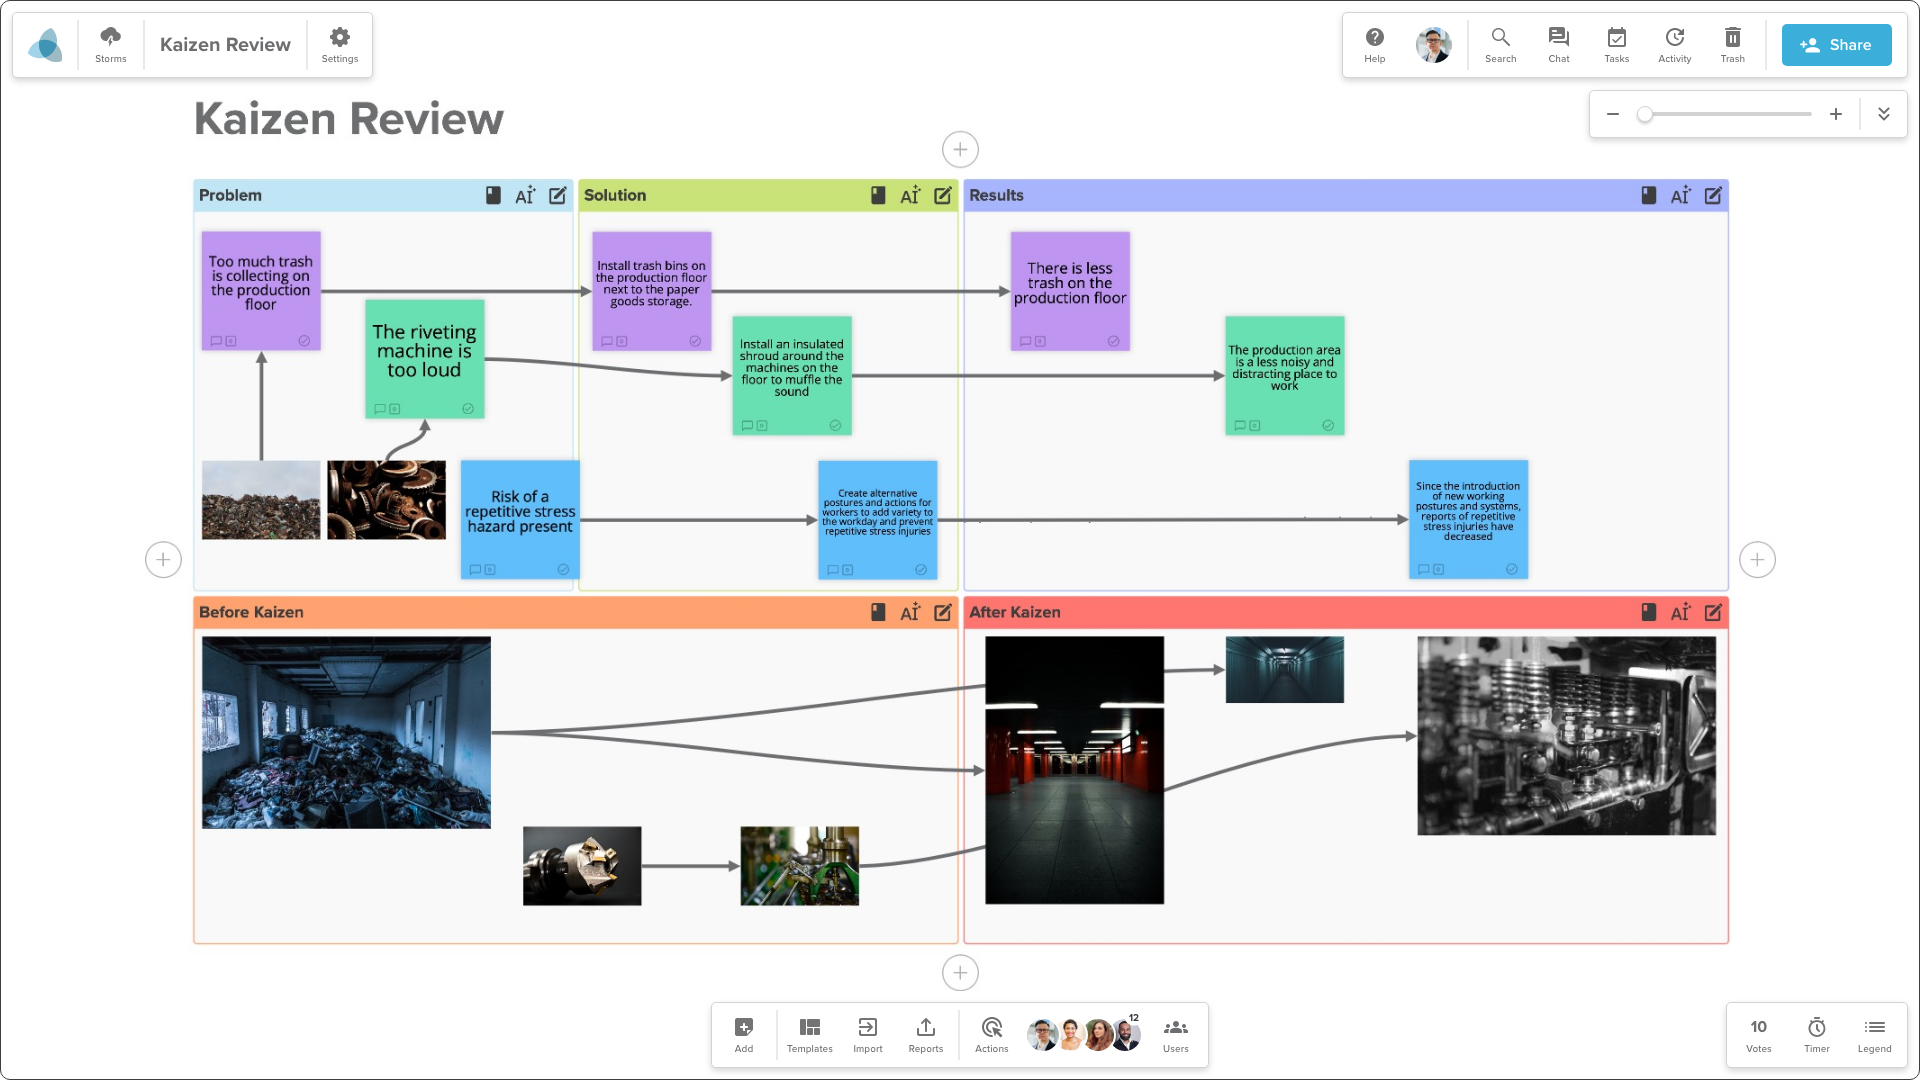This screenshot has width=1920, height=1080.
Task: Toggle checkmark on 'Too much trash' note
Action: click(x=304, y=341)
